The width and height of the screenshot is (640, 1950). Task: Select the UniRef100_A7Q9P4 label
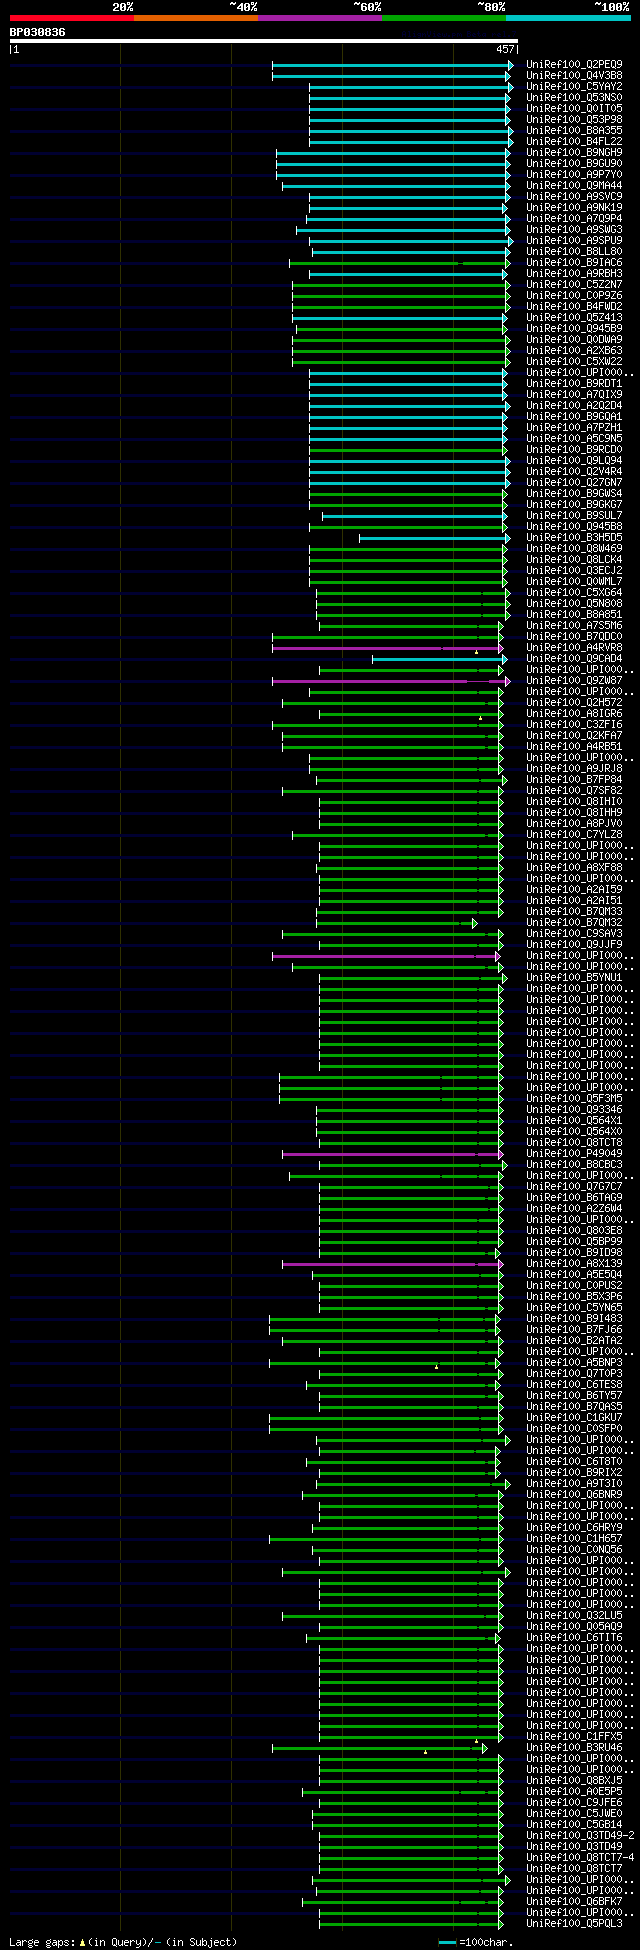pos(574,218)
